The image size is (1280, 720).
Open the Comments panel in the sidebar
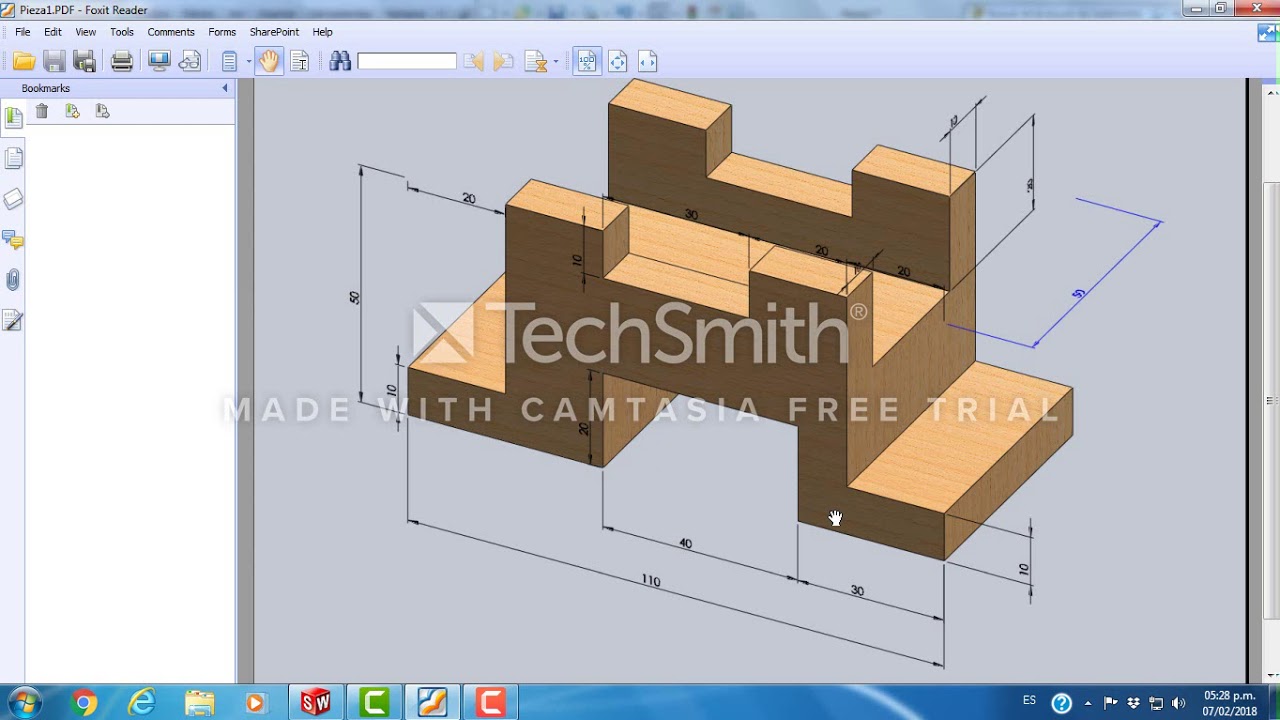pyautogui.click(x=13, y=240)
